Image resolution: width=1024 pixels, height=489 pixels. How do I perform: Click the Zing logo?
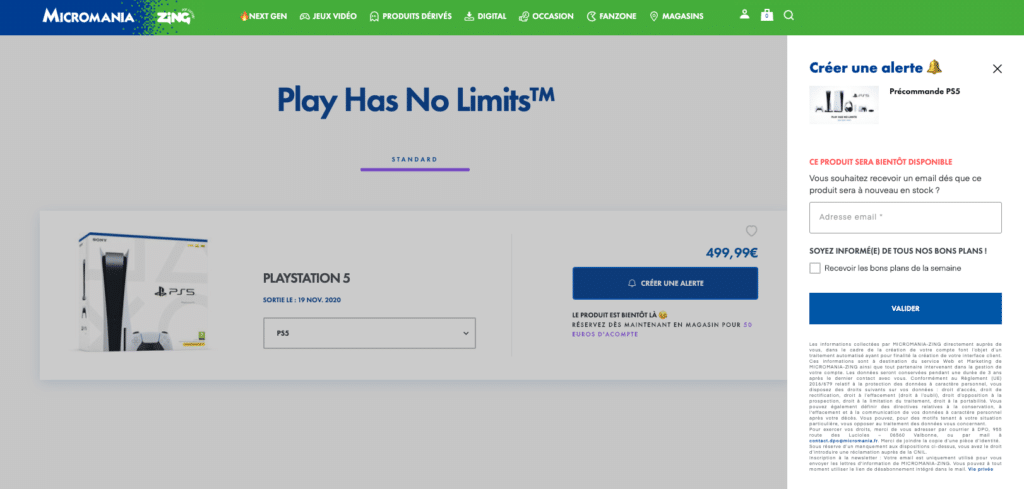point(176,17)
